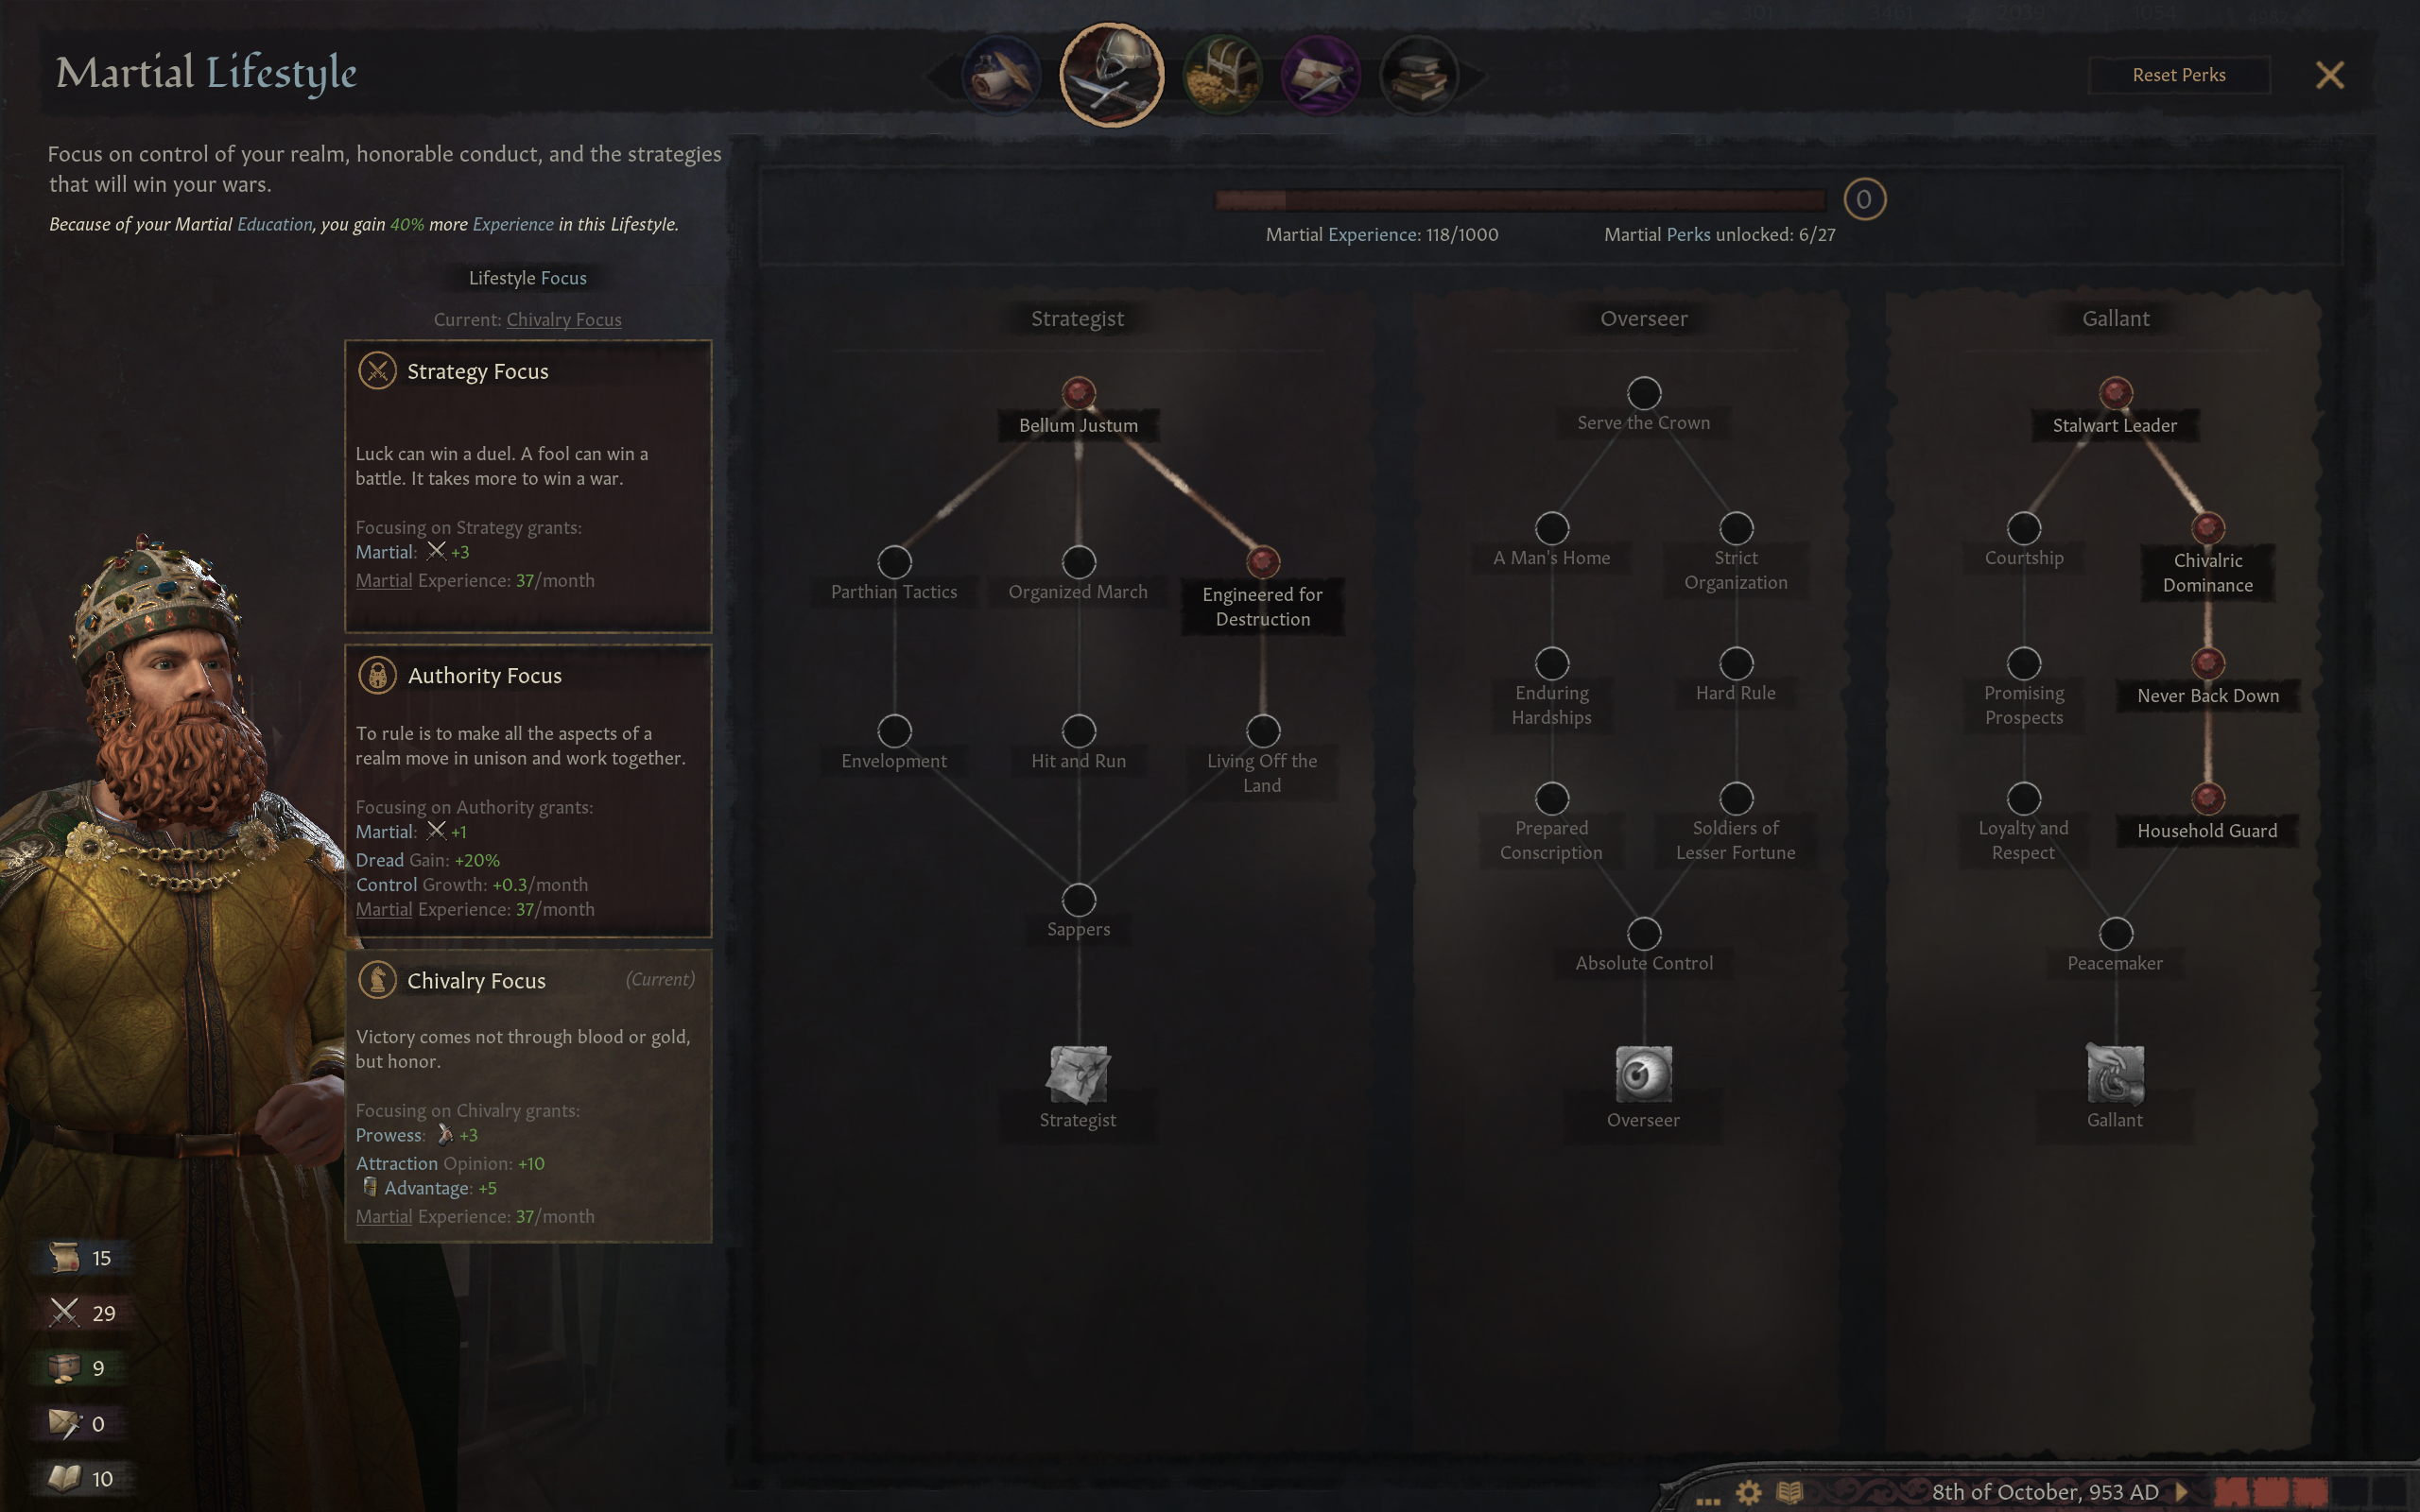The image size is (2420, 1512).
Task: Open the Chivalry Focus link under Current
Action: [564, 320]
